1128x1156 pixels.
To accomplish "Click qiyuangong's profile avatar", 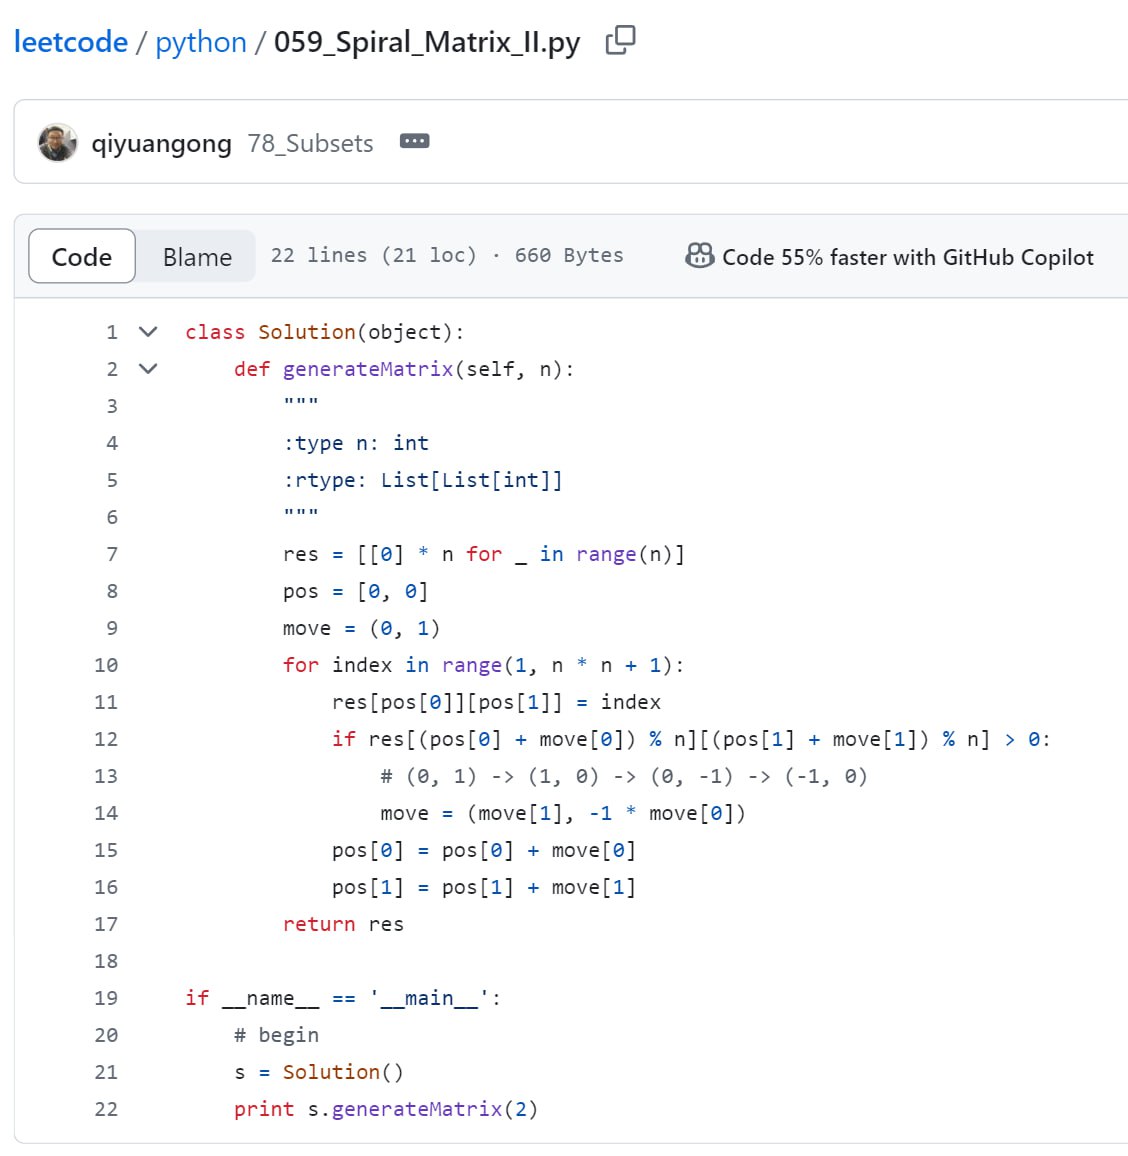I will [x=57, y=142].
